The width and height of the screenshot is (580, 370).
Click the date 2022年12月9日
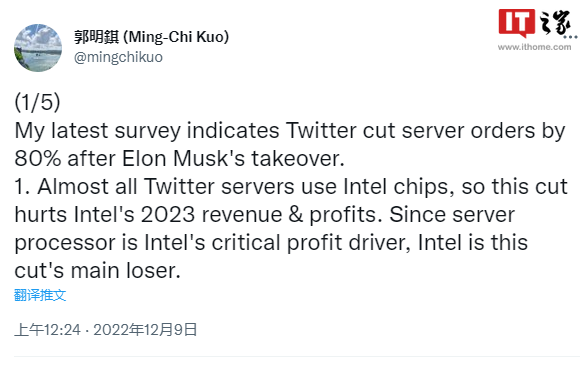pyautogui.click(x=145, y=329)
